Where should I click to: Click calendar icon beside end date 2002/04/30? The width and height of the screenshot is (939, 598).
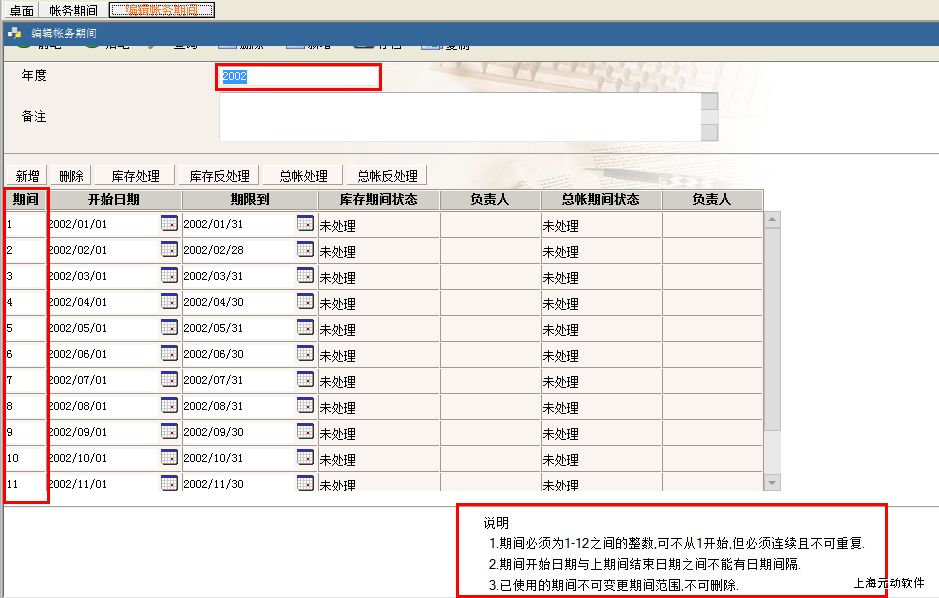pos(305,301)
